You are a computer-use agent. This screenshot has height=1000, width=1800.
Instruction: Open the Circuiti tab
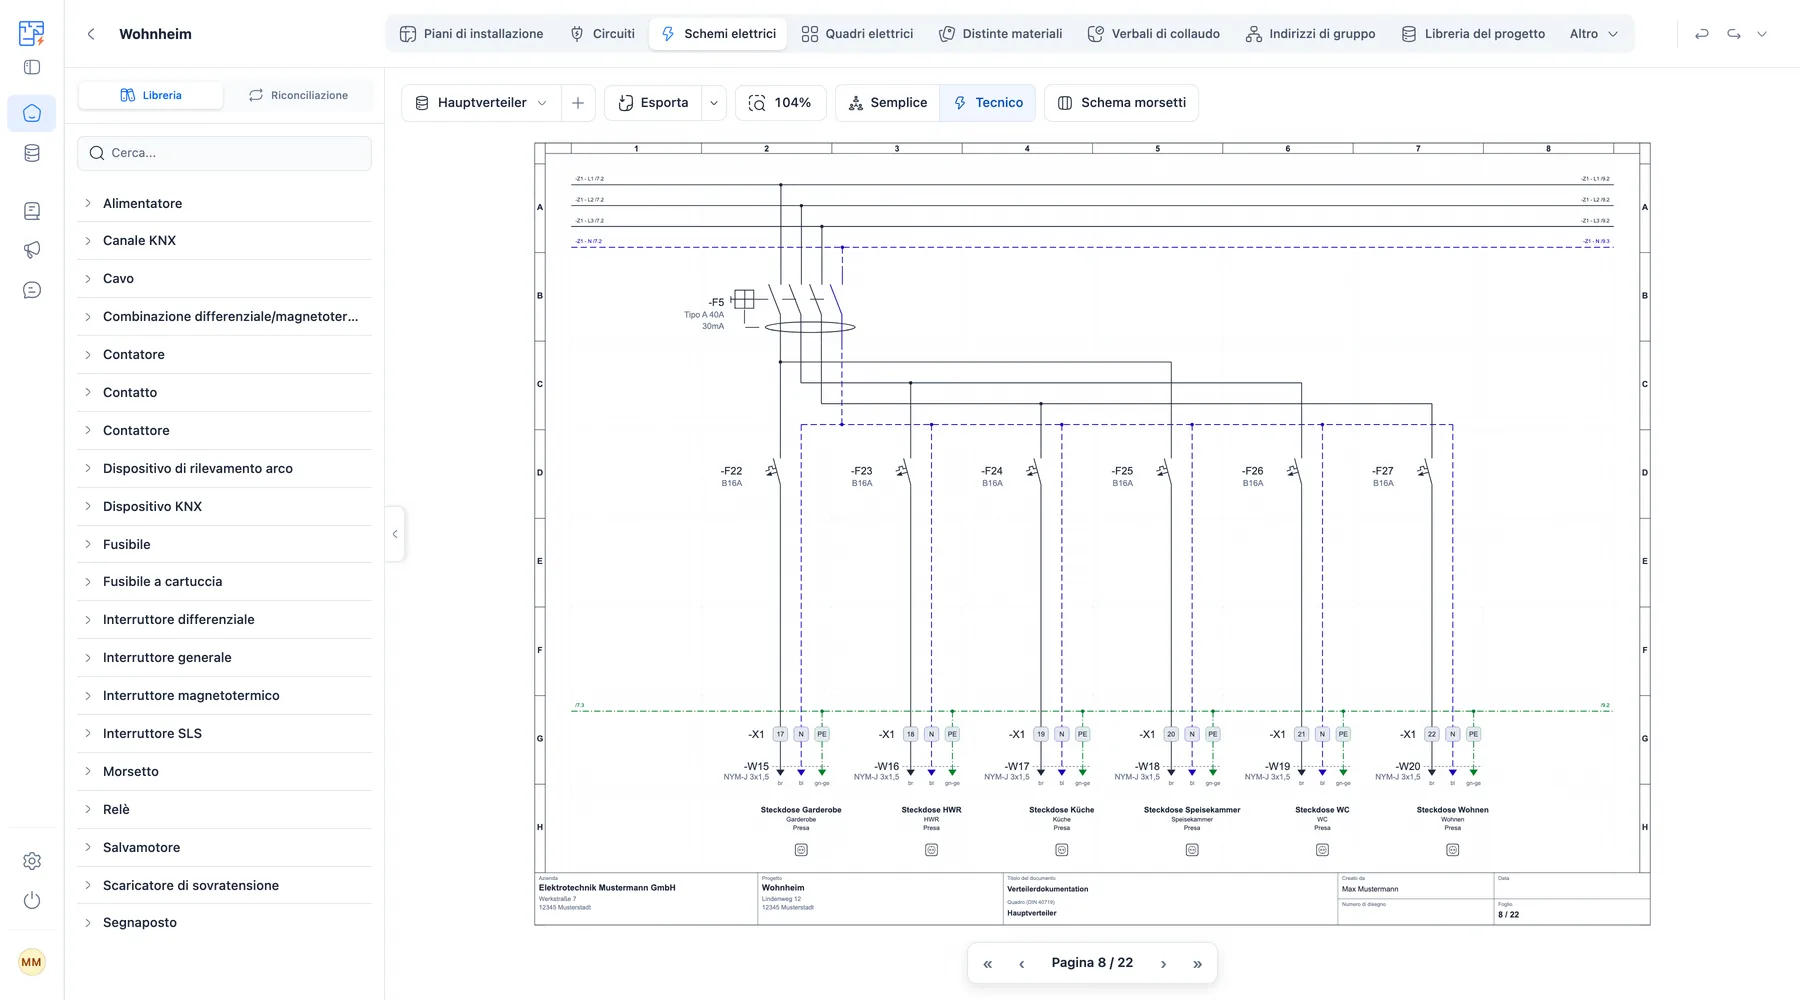click(x=602, y=34)
